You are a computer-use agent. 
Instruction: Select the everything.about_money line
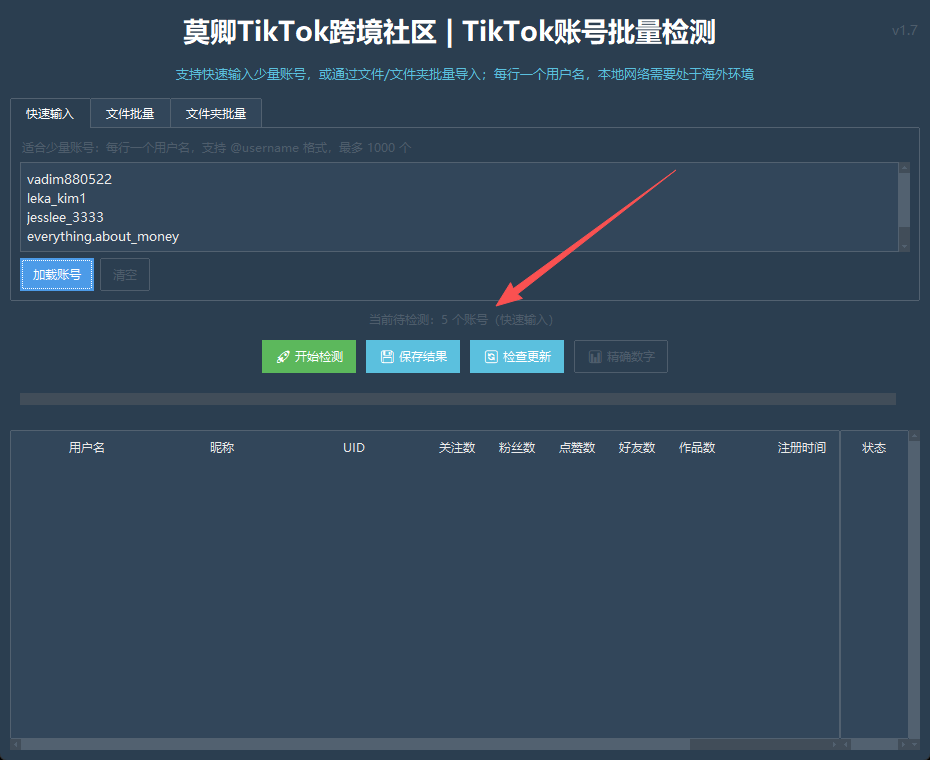click(x=103, y=236)
